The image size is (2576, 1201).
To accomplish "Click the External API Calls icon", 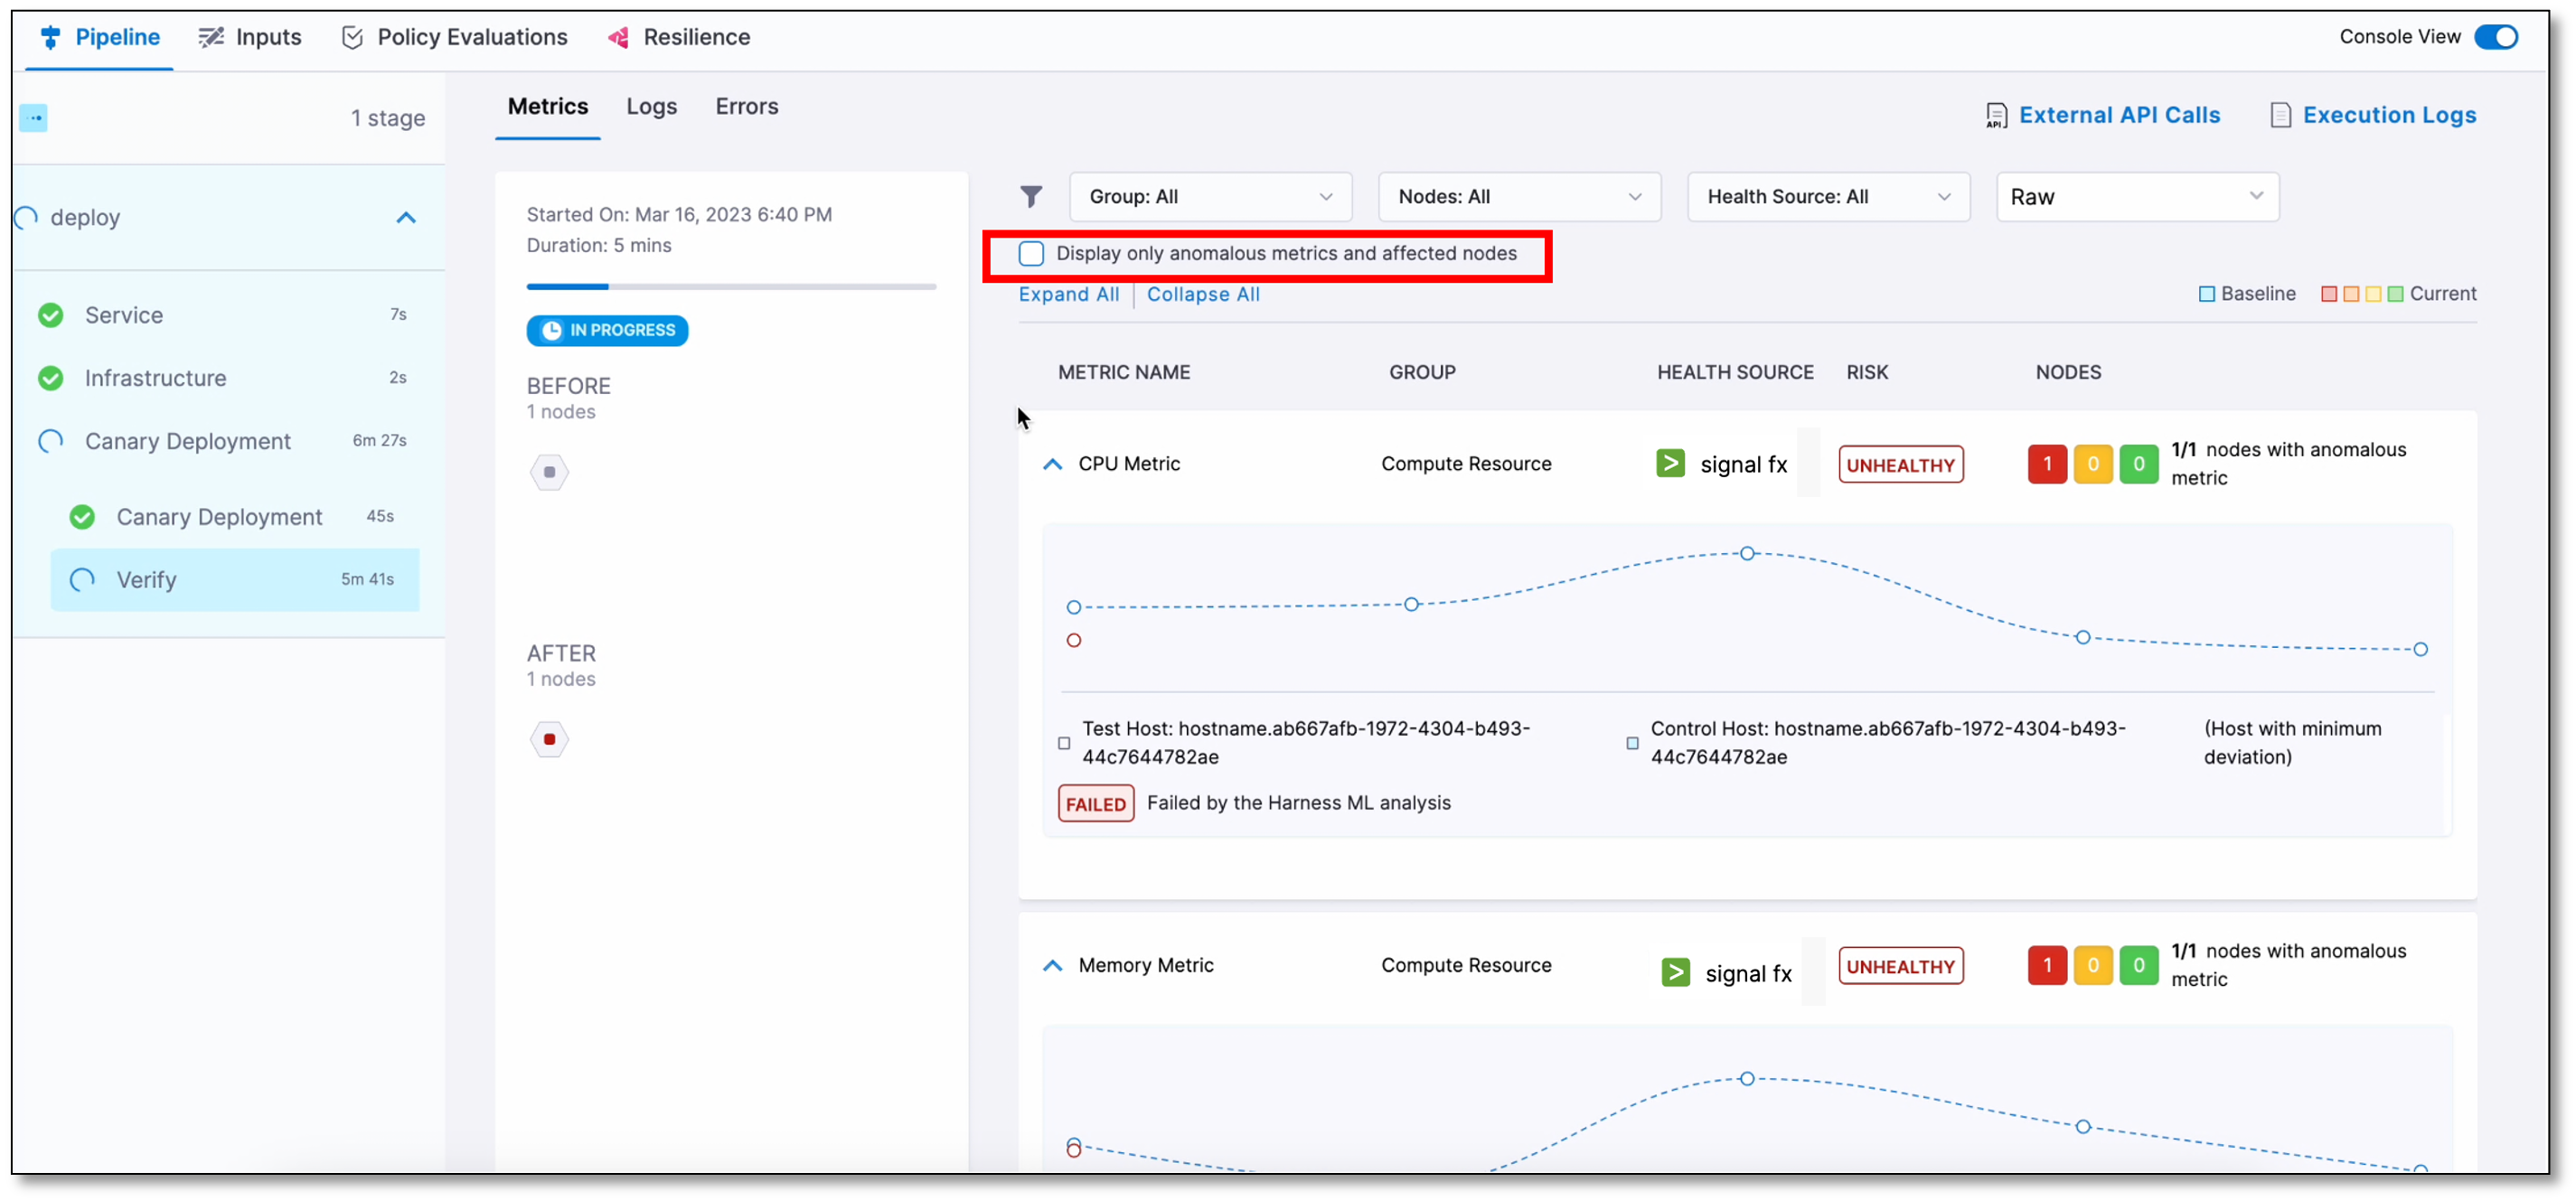I will point(1996,113).
